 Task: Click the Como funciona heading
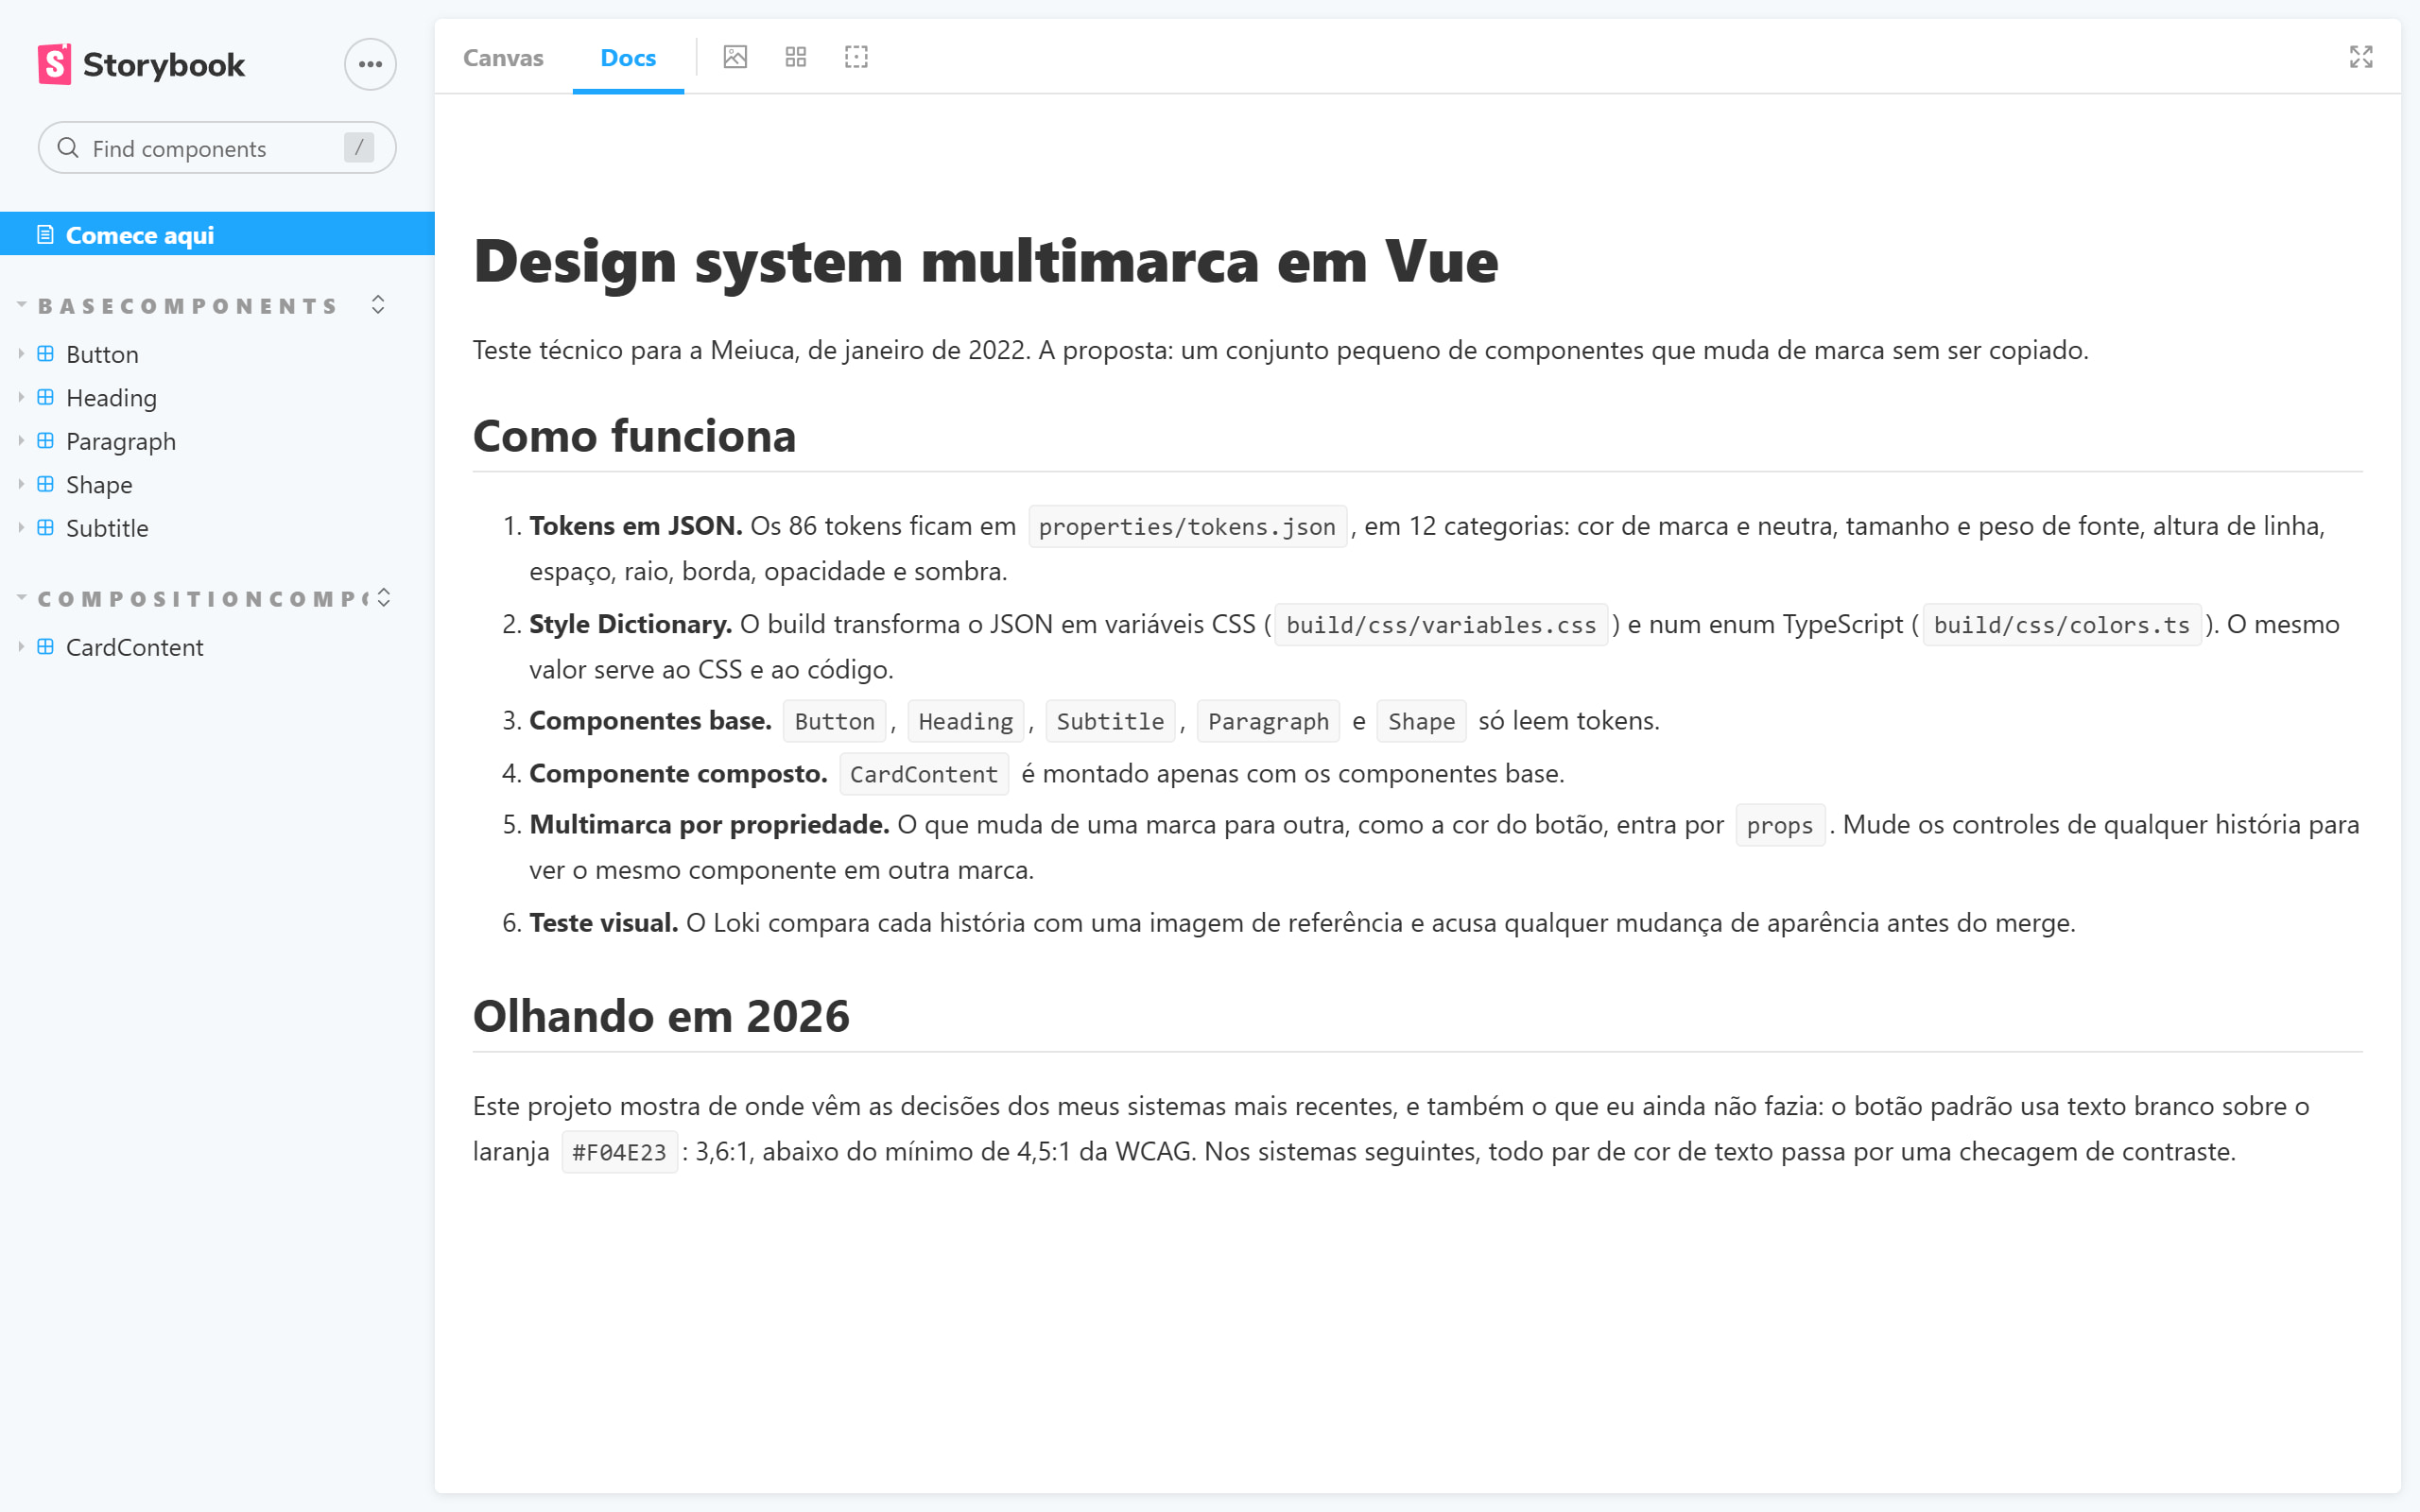click(634, 436)
